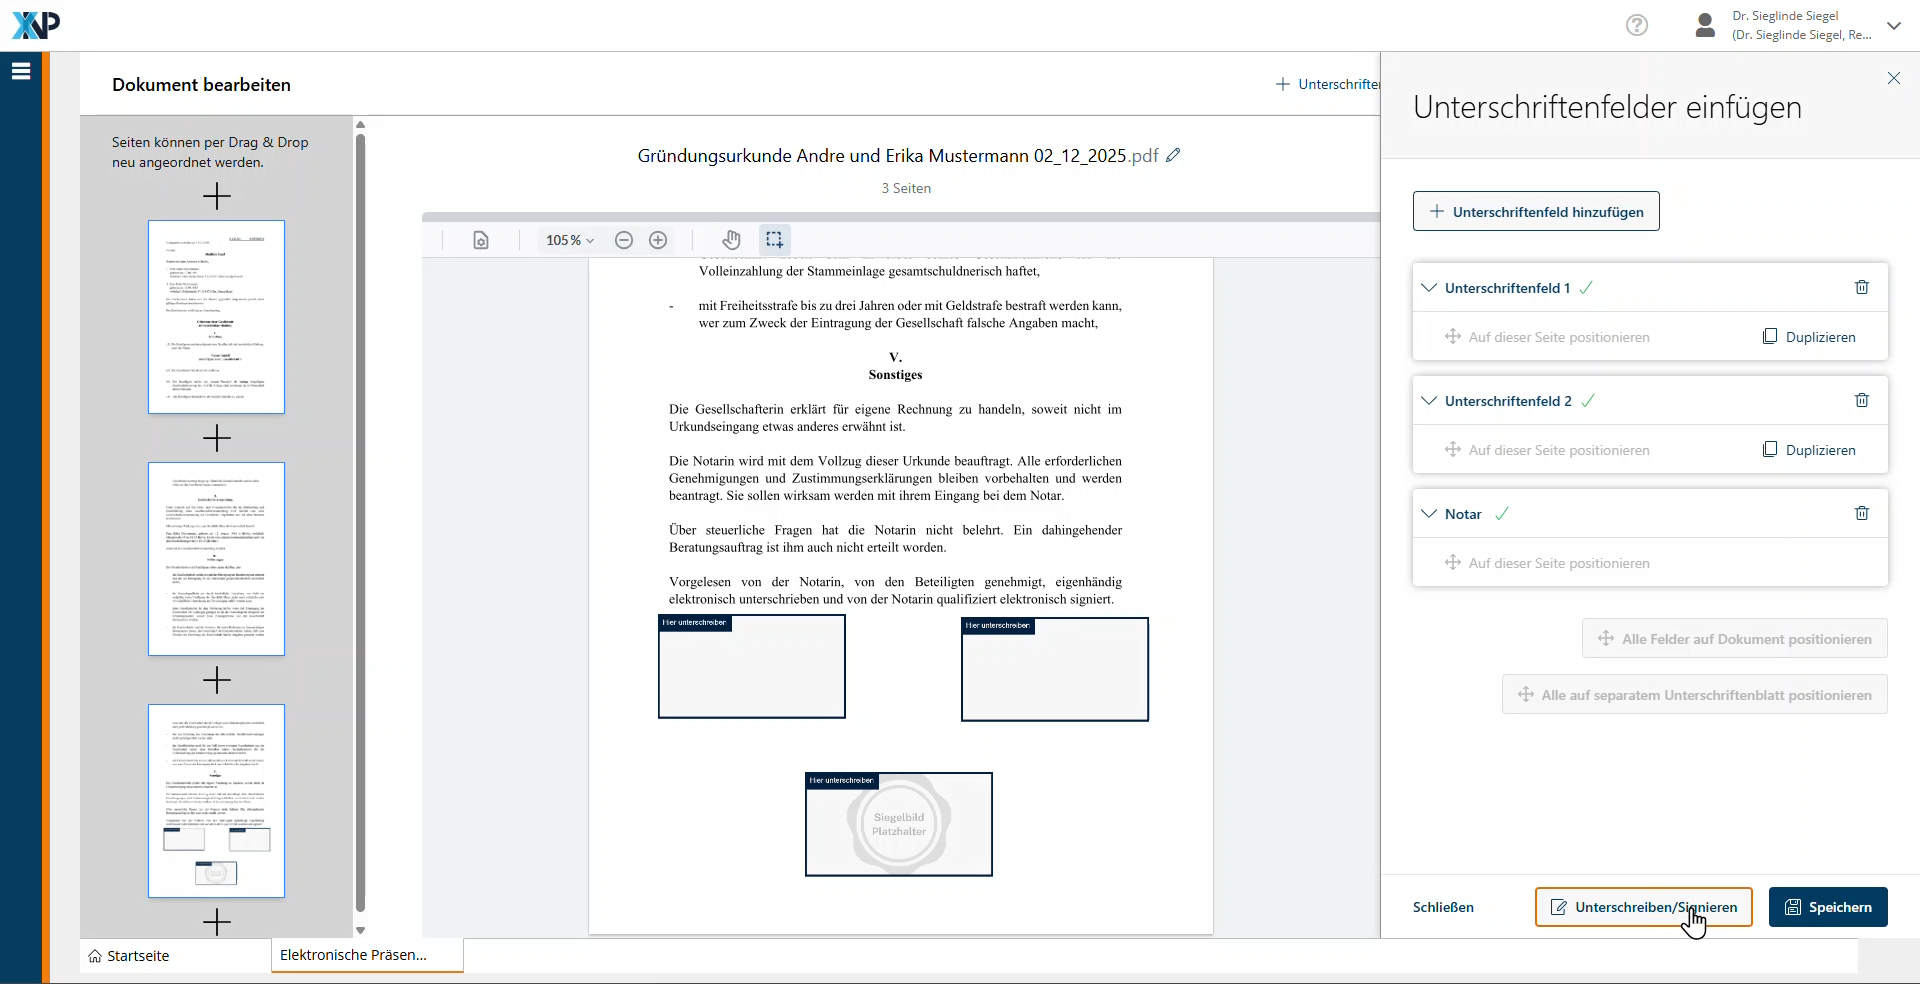Image resolution: width=1920 pixels, height=984 pixels.
Task: Click the zoom out minus icon
Action: pyautogui.click(x=624, y=240)
